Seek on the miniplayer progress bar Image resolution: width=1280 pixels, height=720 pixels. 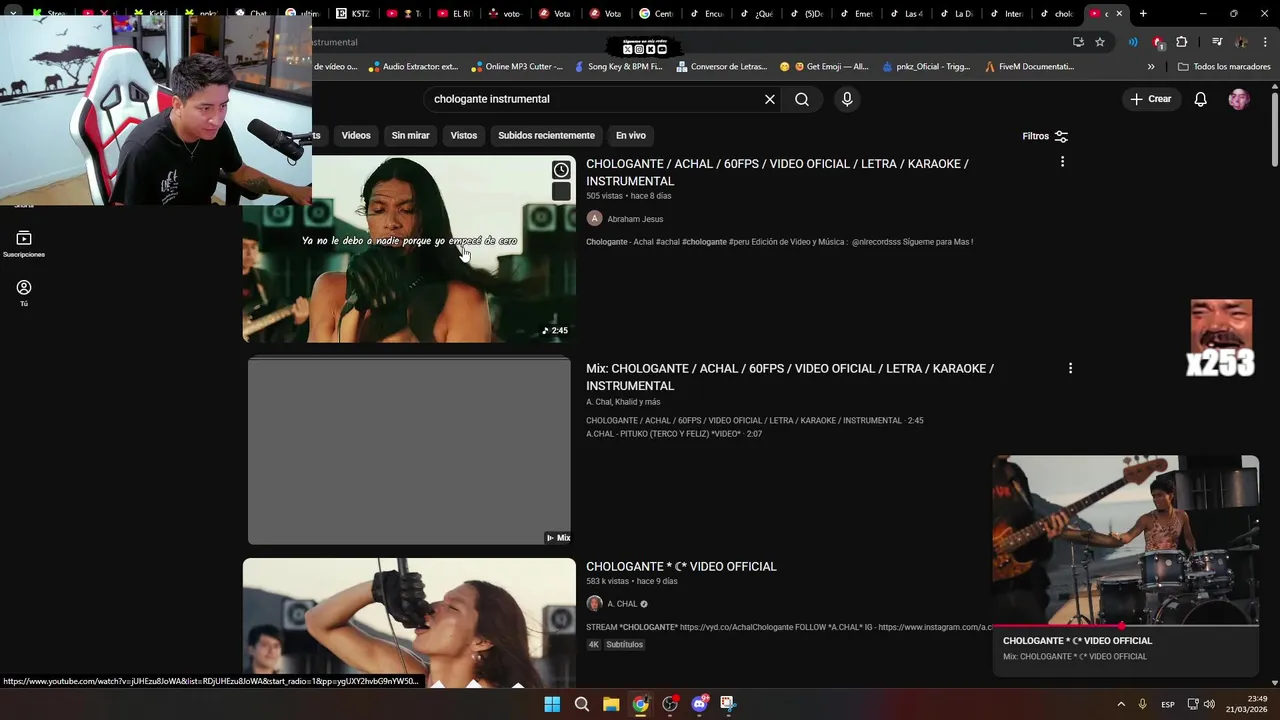coord(1125,626)
